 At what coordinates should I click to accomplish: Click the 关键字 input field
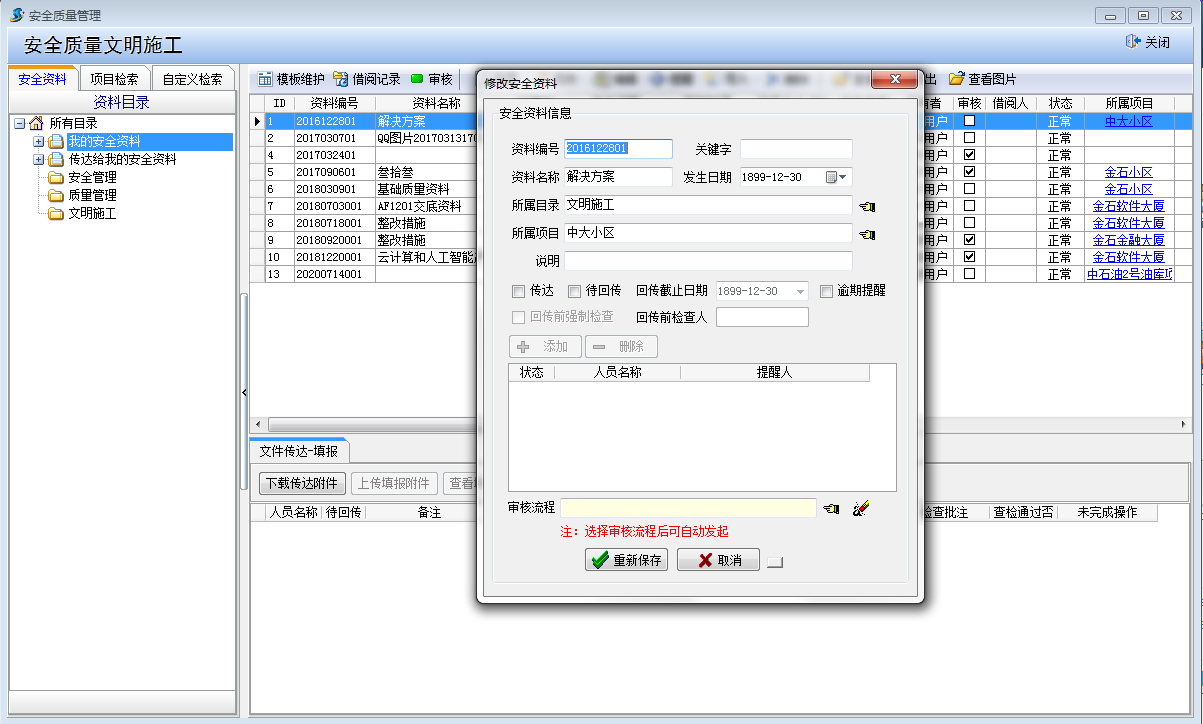796,149
